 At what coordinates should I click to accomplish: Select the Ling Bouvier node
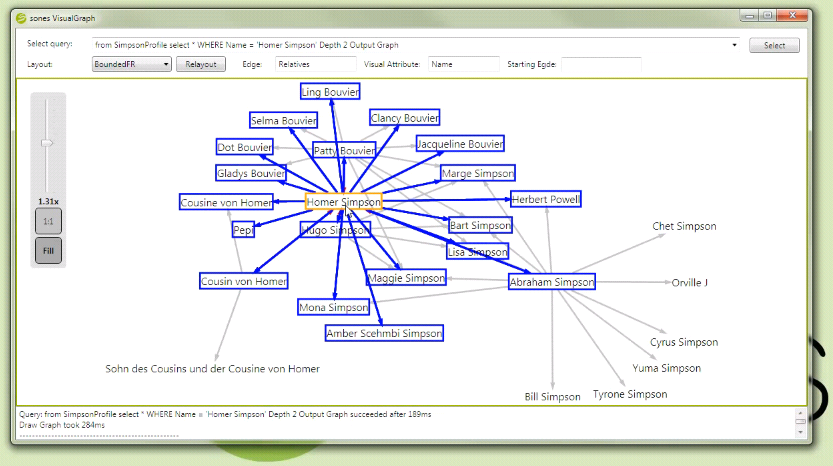click(330, 91)
